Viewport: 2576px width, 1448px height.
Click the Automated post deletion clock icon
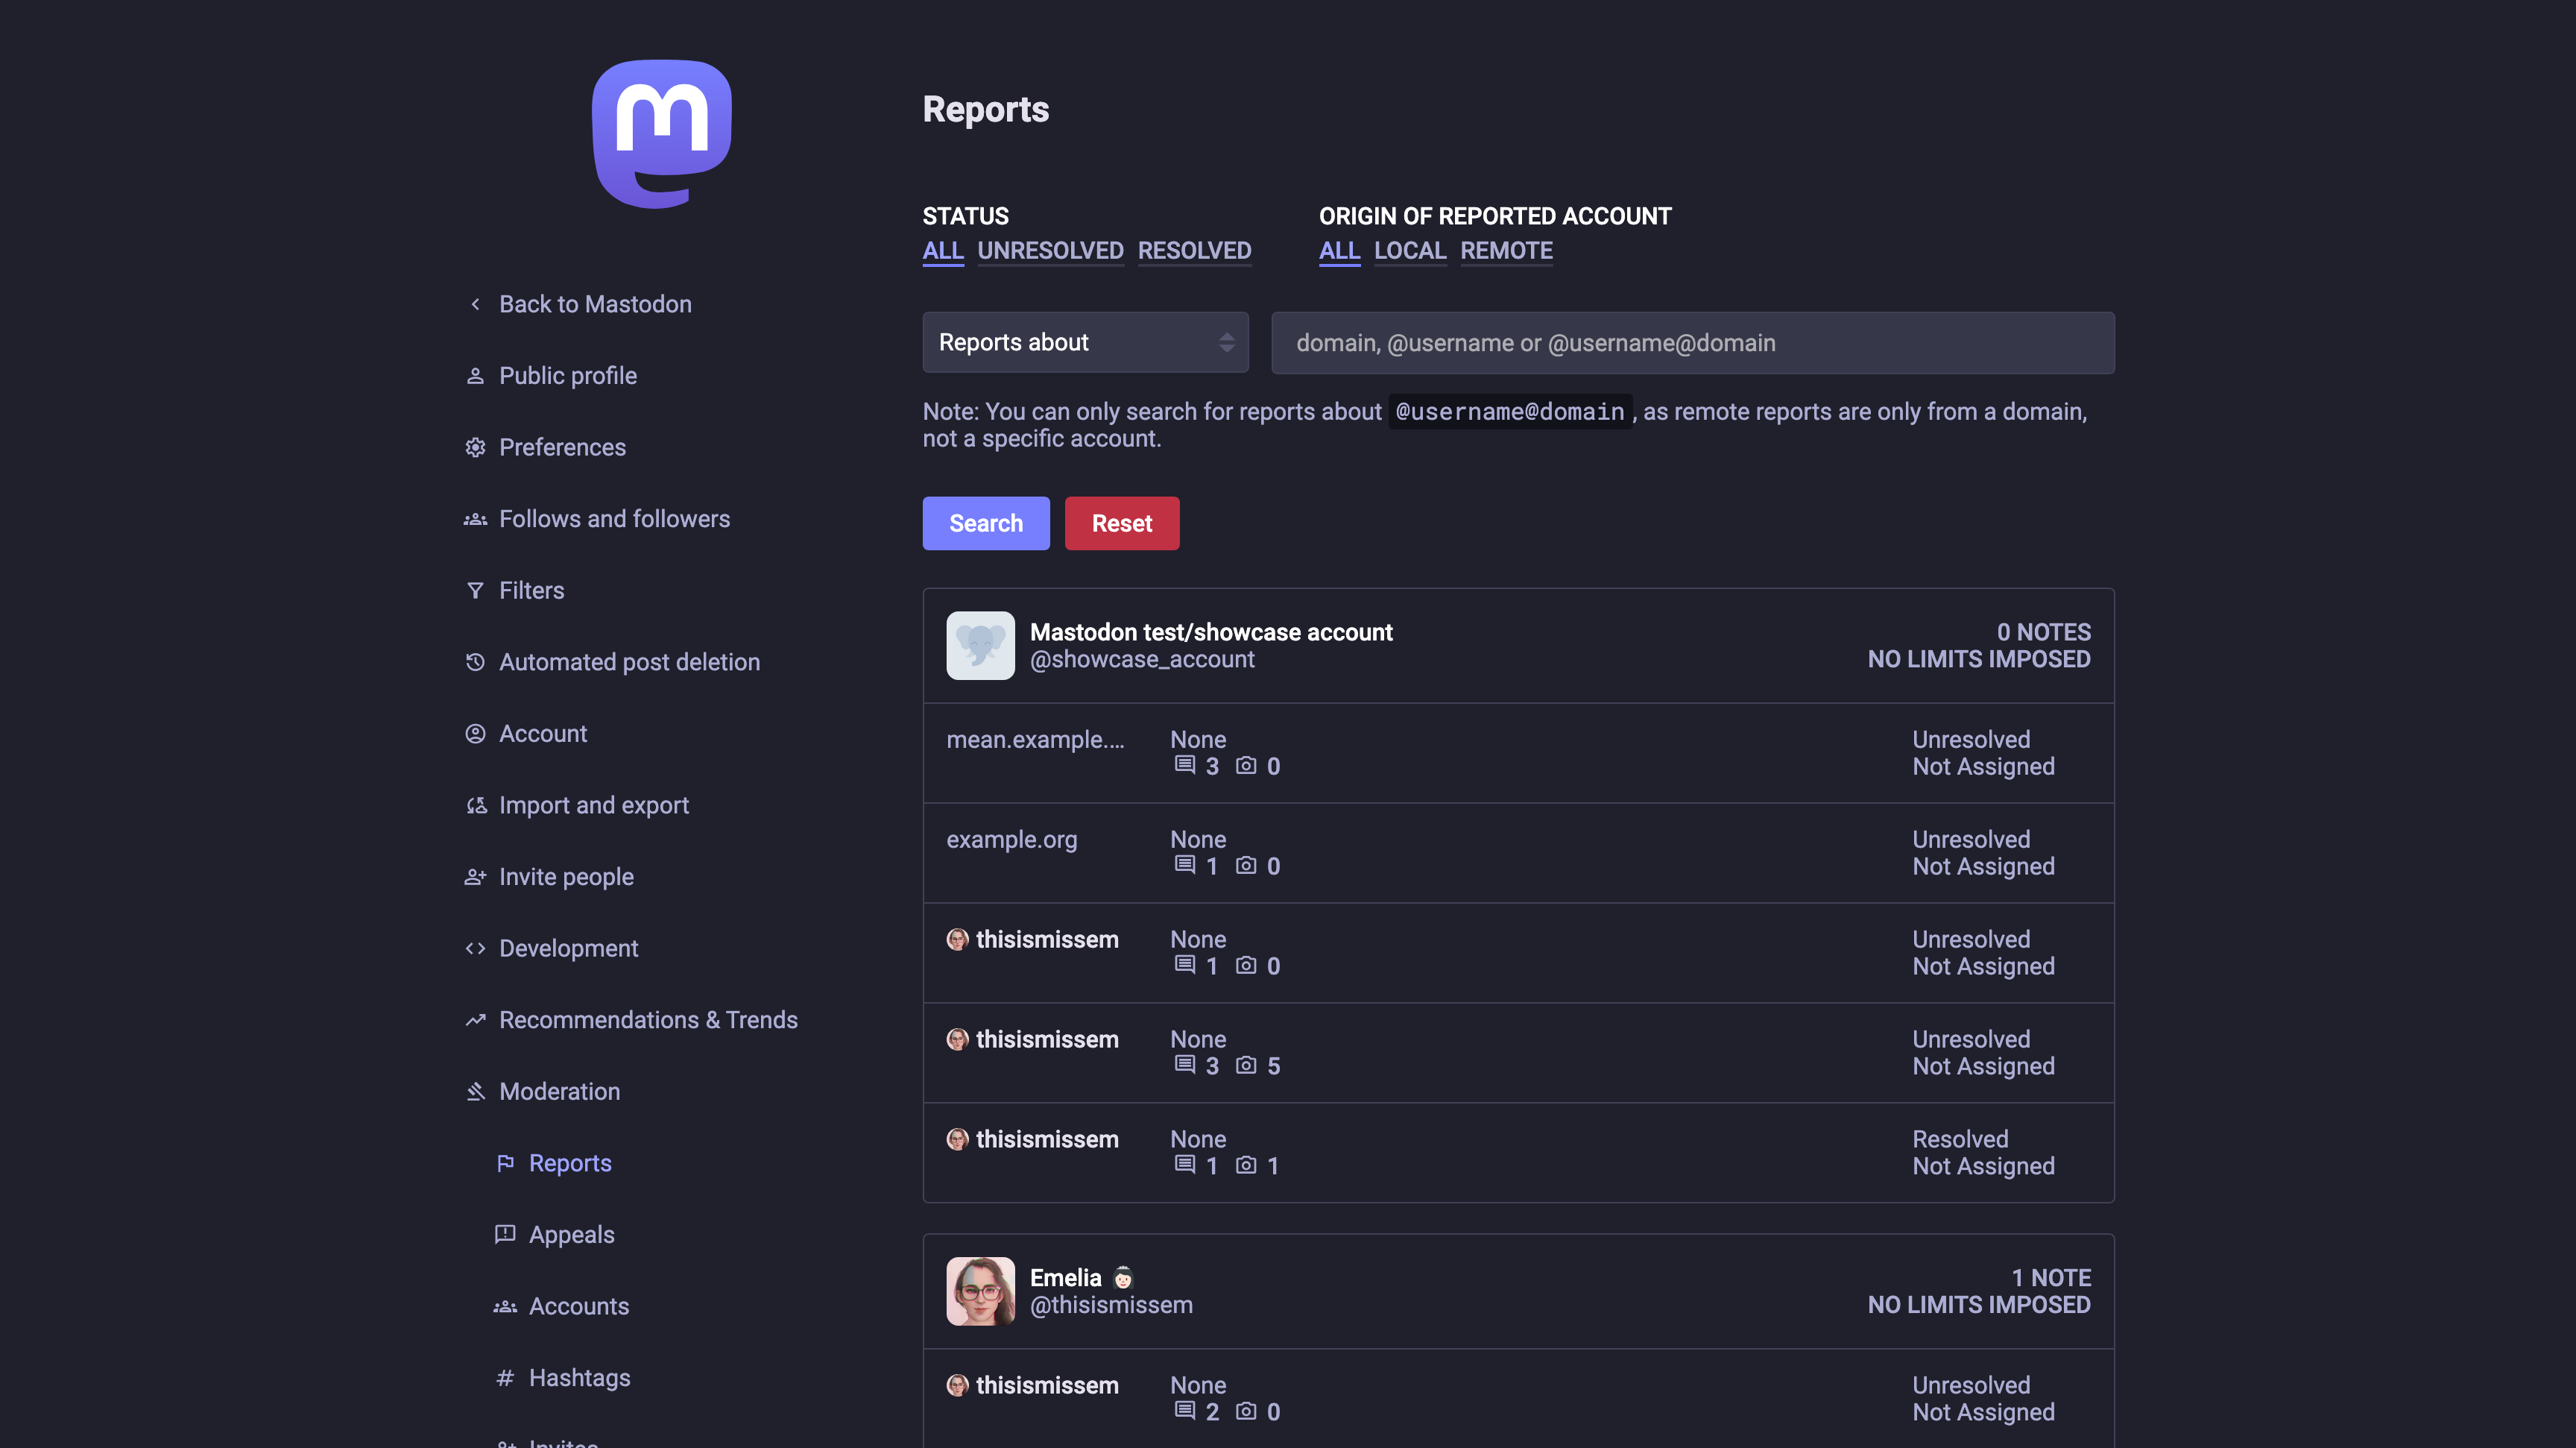click(x=476, y=661)
